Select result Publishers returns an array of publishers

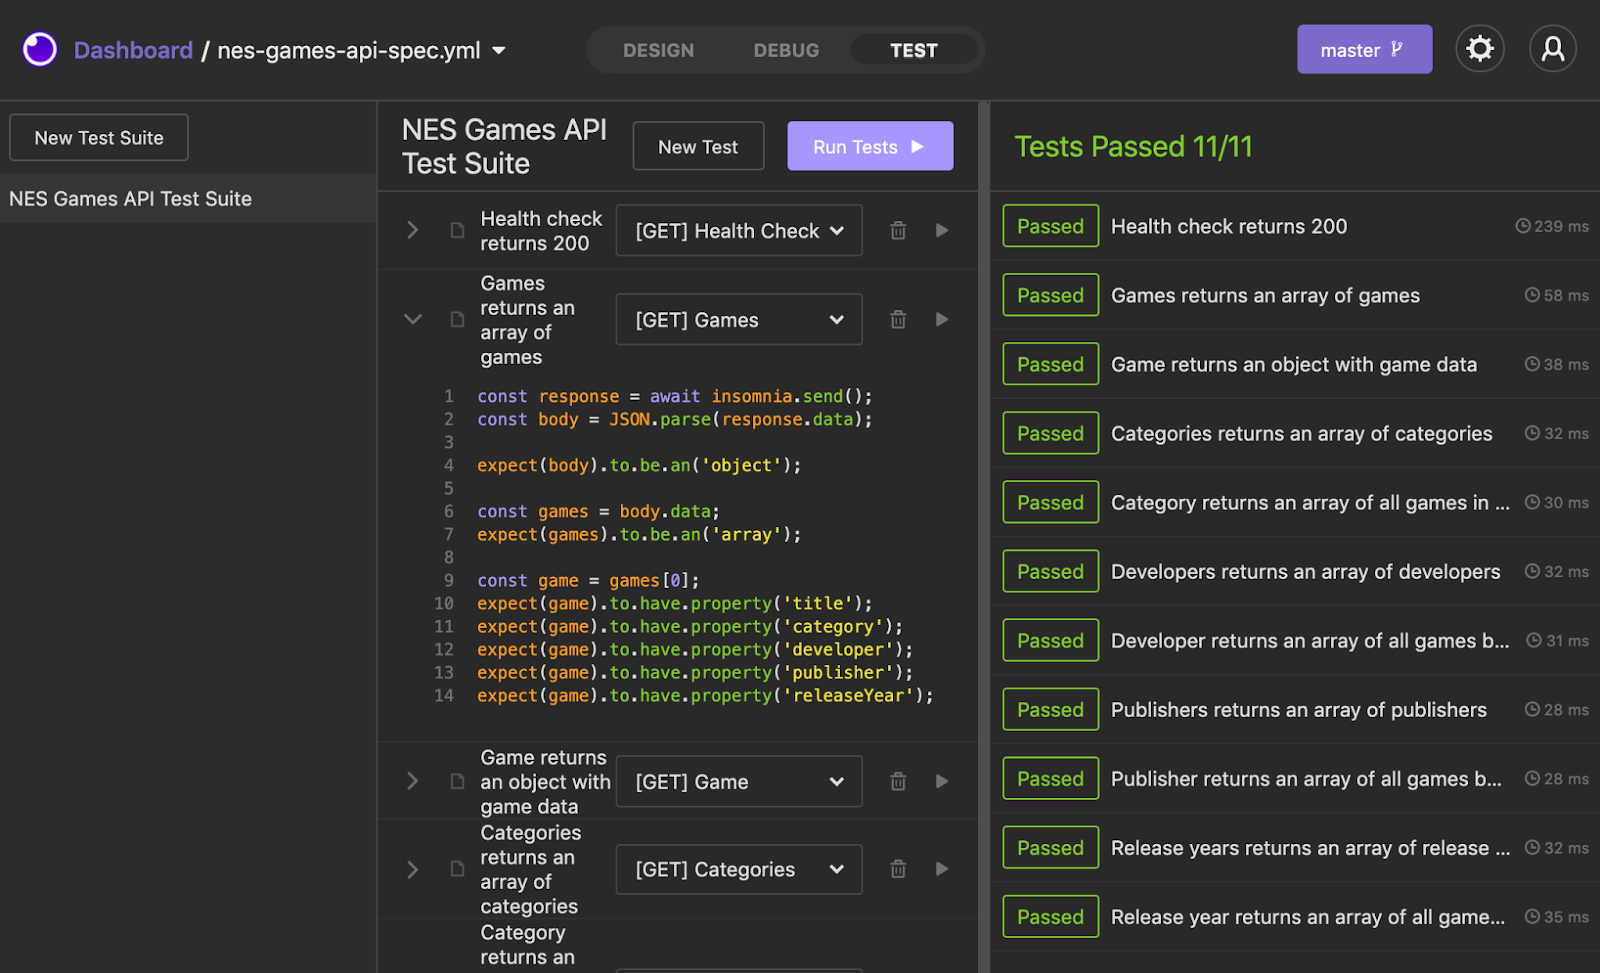[x=1298, y=709]
